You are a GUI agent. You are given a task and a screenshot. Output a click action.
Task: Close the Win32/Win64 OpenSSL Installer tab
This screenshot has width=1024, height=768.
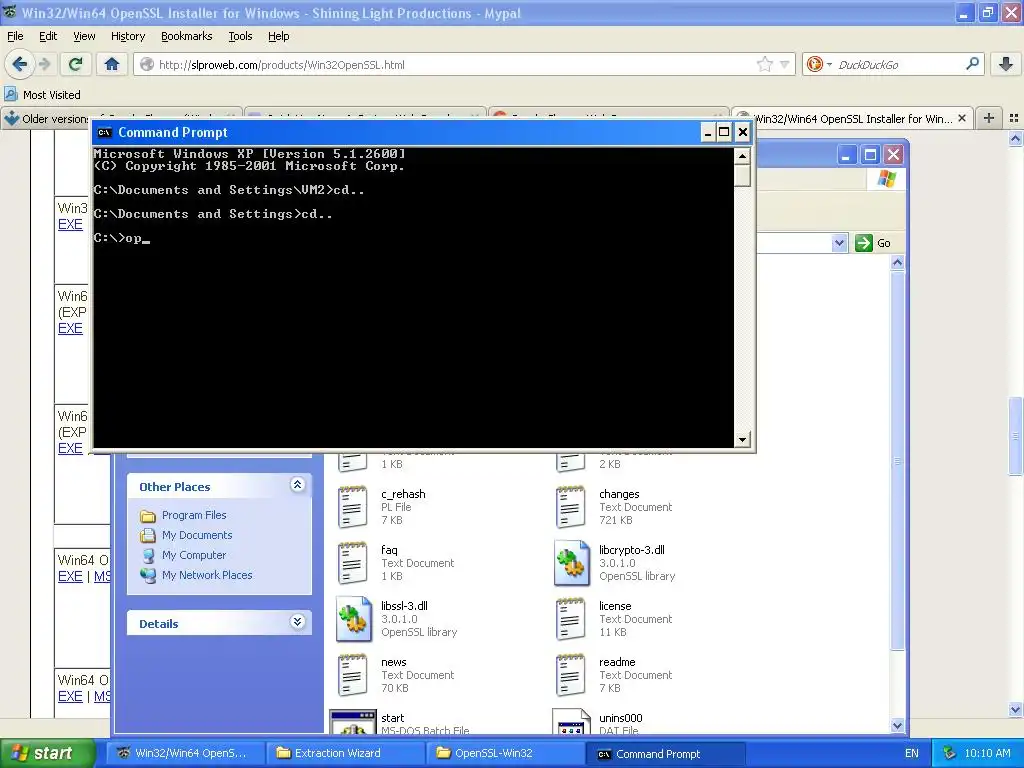961,118
